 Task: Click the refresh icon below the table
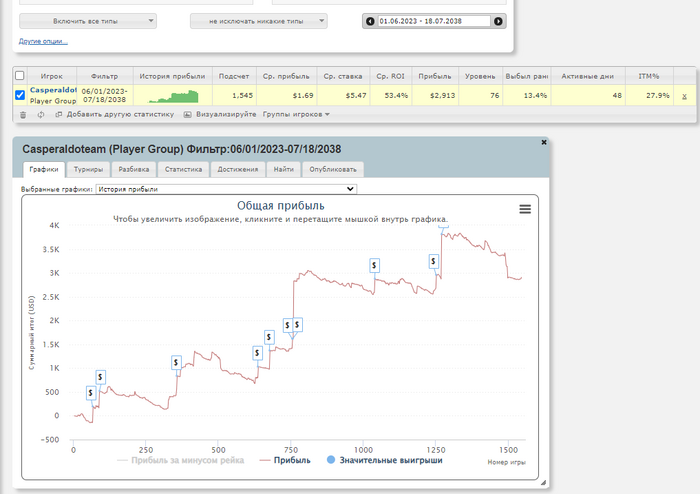pyautogui.click(x=41, y=115)
